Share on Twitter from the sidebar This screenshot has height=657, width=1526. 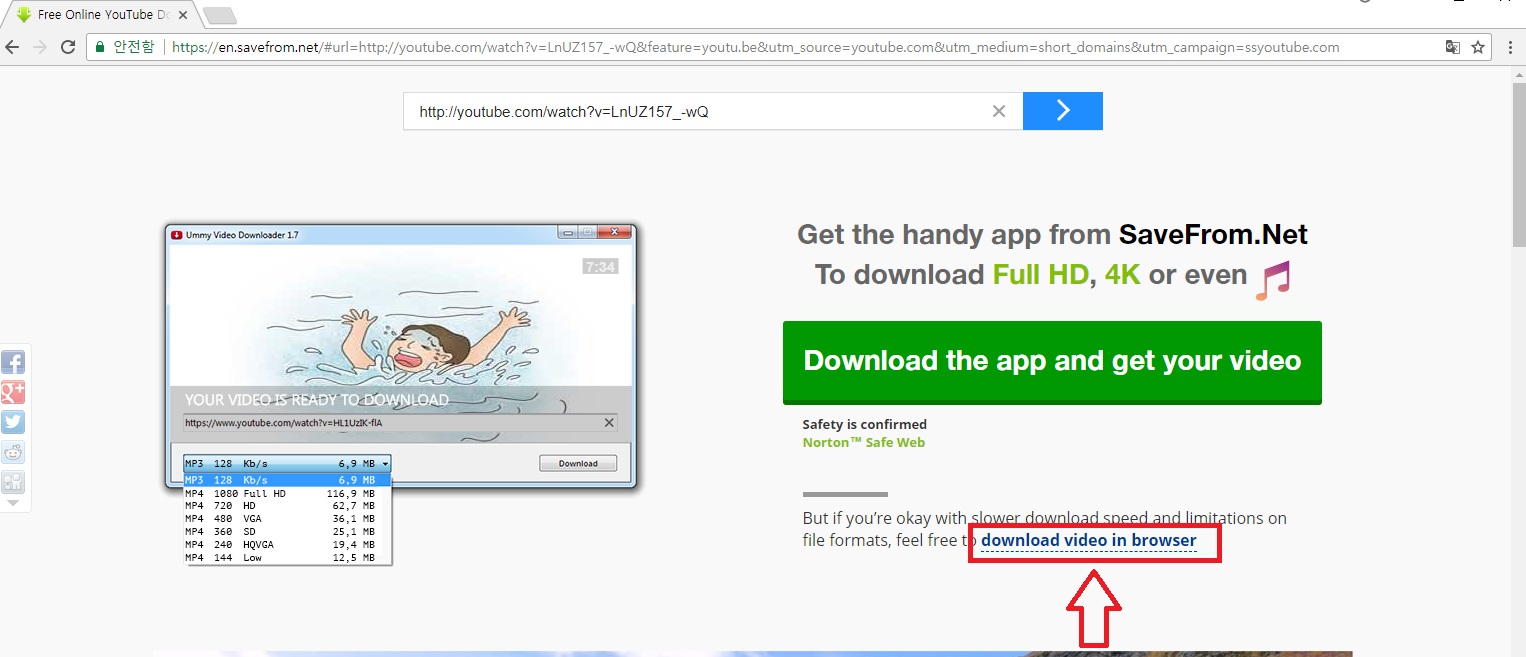(x=13, y=422)
